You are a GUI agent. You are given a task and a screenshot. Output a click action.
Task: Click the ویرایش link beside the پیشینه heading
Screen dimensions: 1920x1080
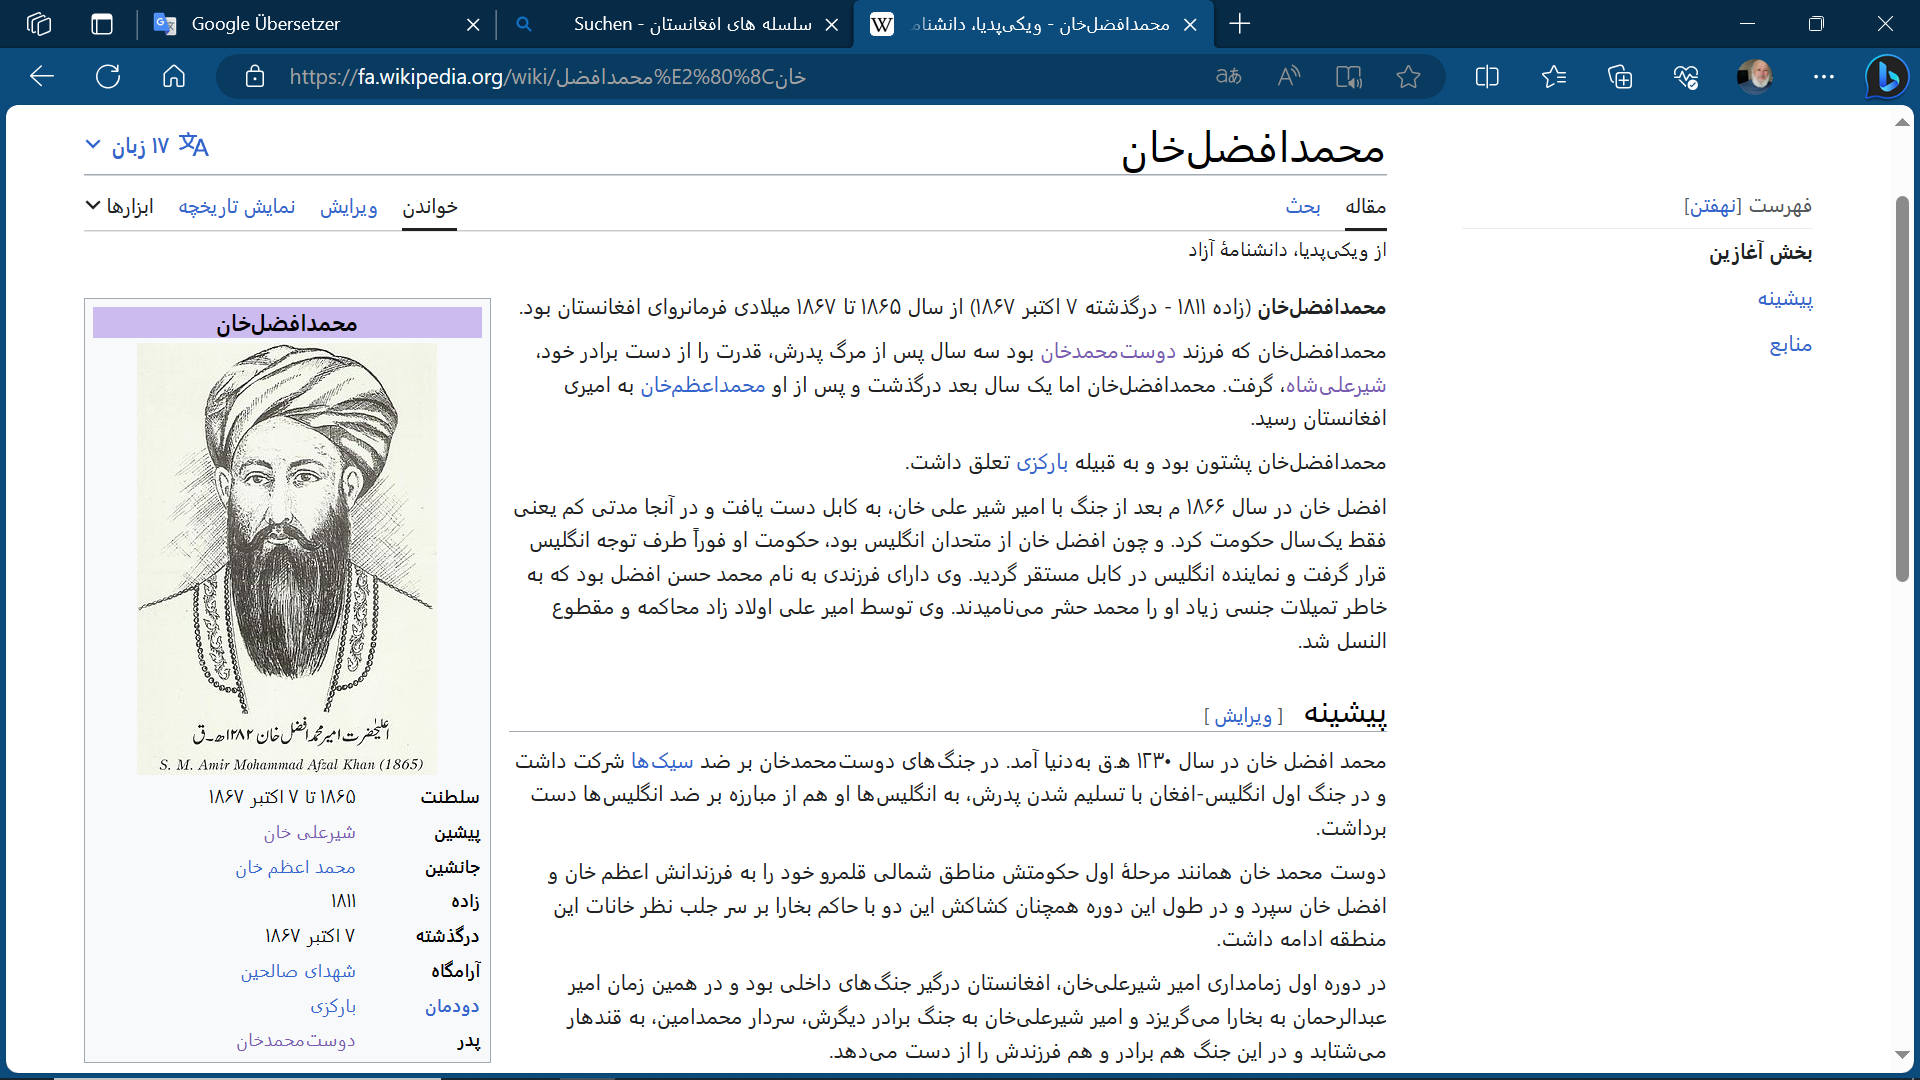(1243, 716)
